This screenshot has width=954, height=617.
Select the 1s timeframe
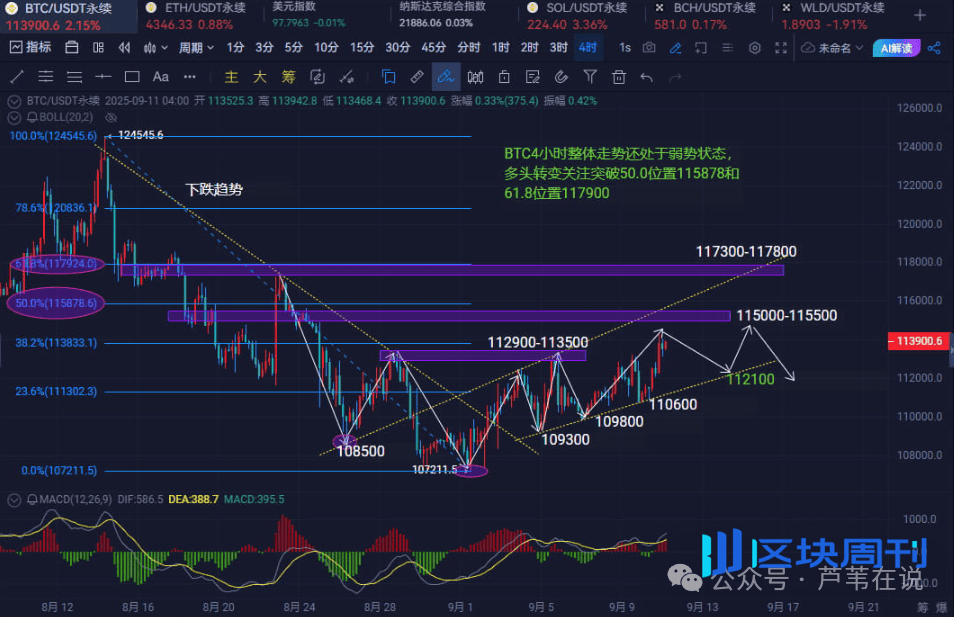point(625,47)
